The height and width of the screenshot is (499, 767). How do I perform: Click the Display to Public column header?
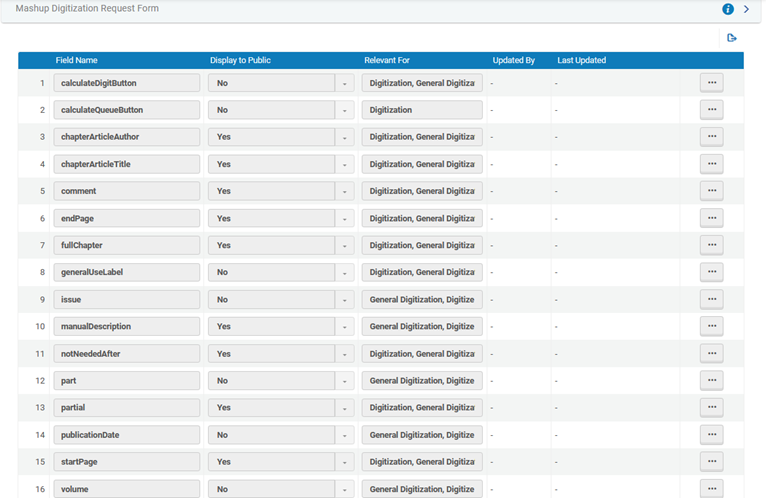(x=240, y=60)
